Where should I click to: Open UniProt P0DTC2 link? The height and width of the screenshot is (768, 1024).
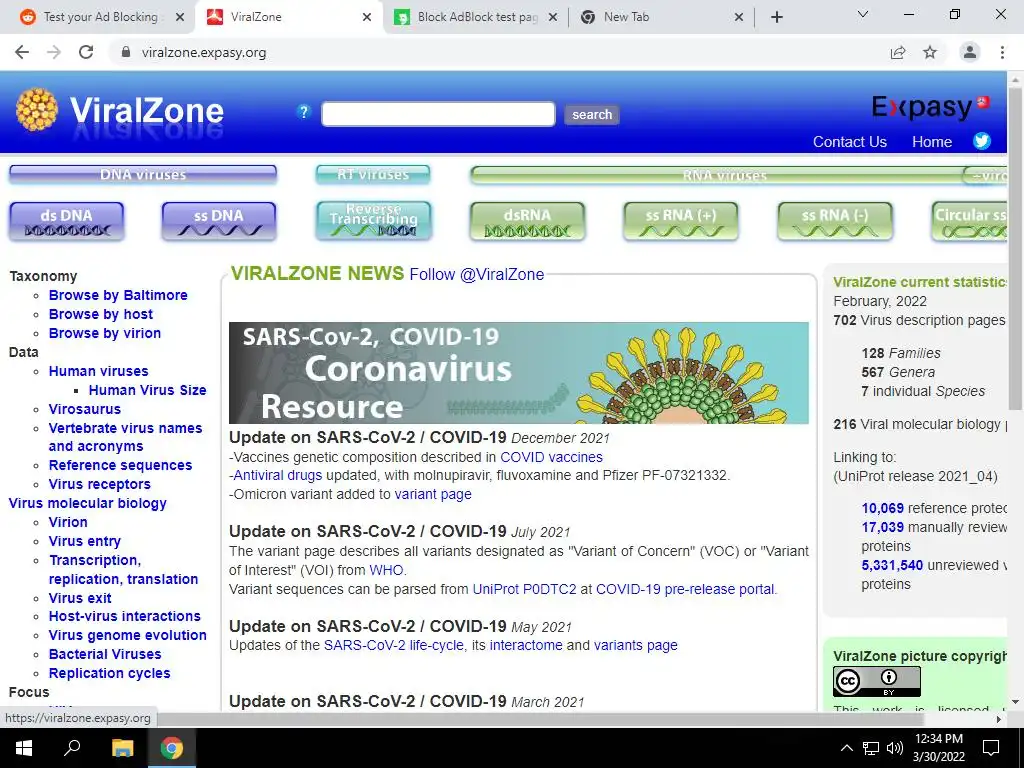pos(524,589)
